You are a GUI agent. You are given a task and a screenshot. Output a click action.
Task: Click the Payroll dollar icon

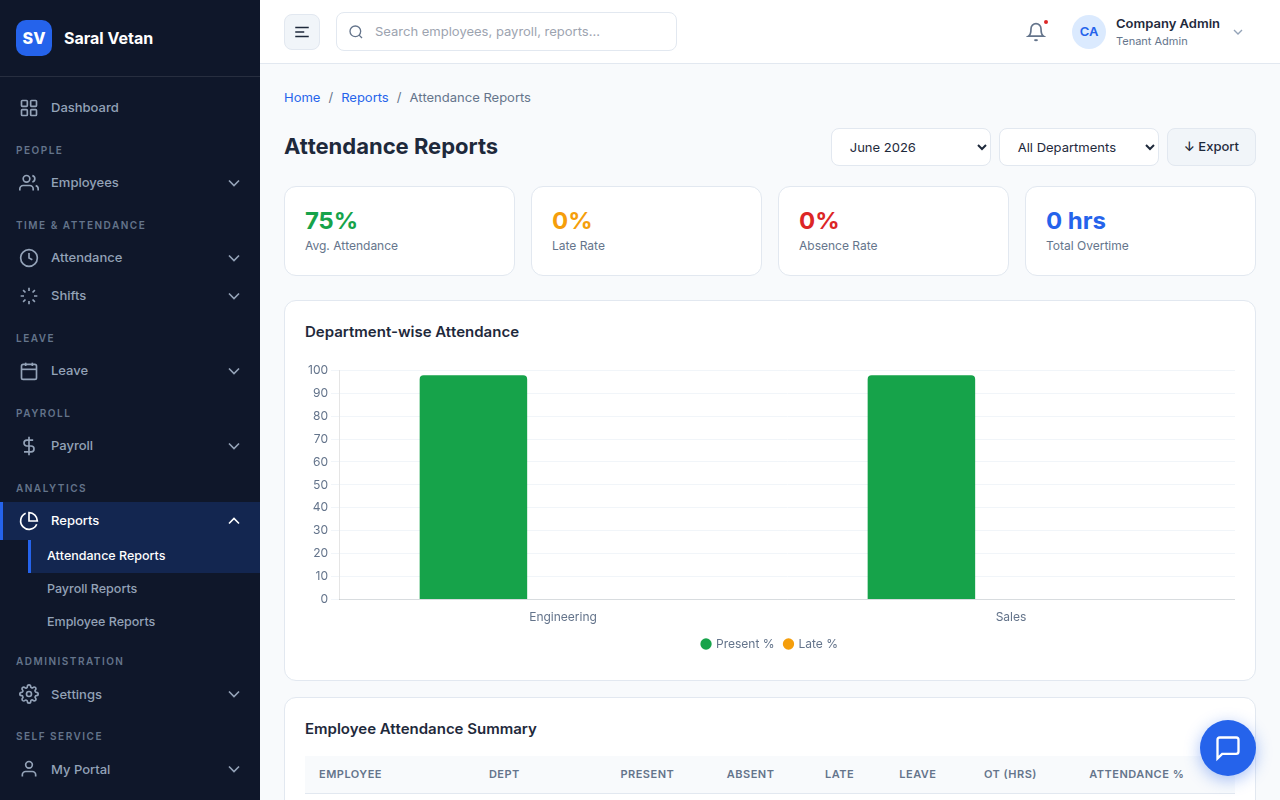29,446
